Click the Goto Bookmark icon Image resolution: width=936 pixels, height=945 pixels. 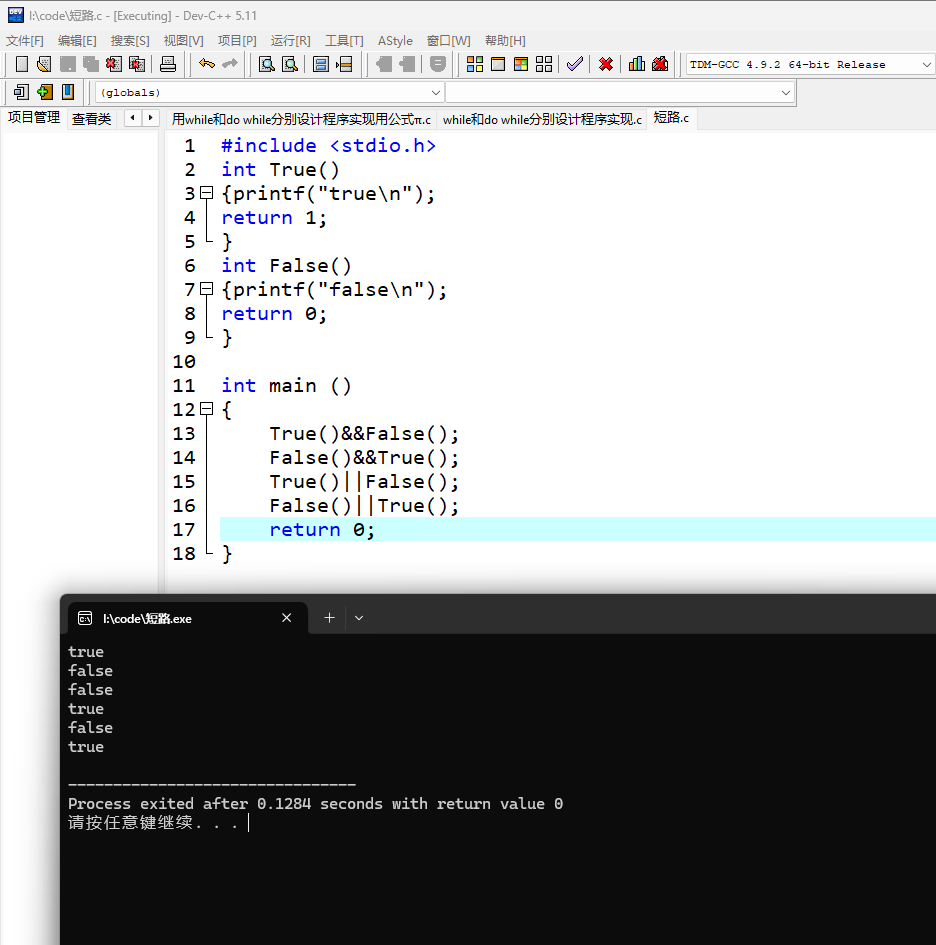pos(68,92)
